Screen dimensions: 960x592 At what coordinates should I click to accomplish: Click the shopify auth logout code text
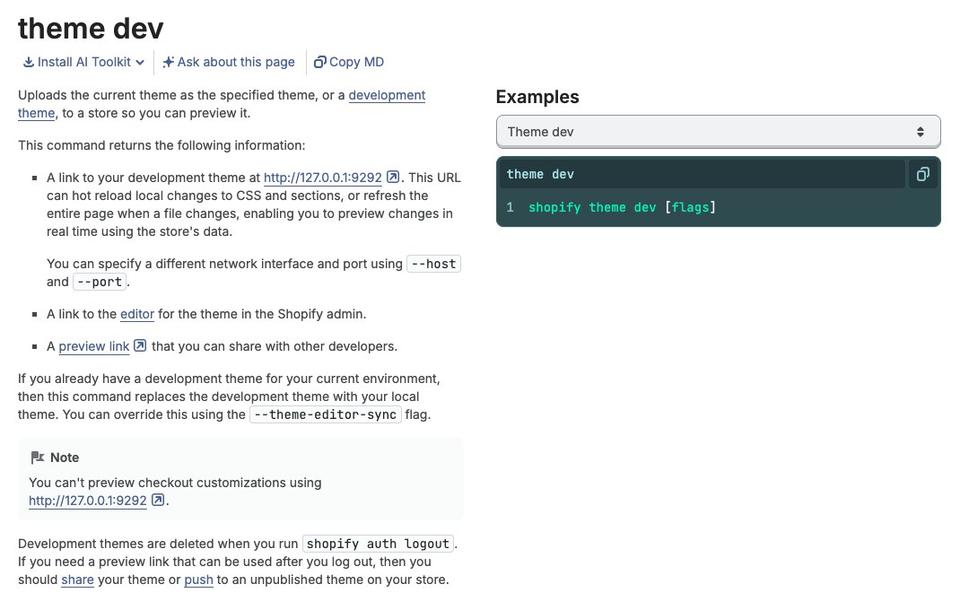click(378, 544)
